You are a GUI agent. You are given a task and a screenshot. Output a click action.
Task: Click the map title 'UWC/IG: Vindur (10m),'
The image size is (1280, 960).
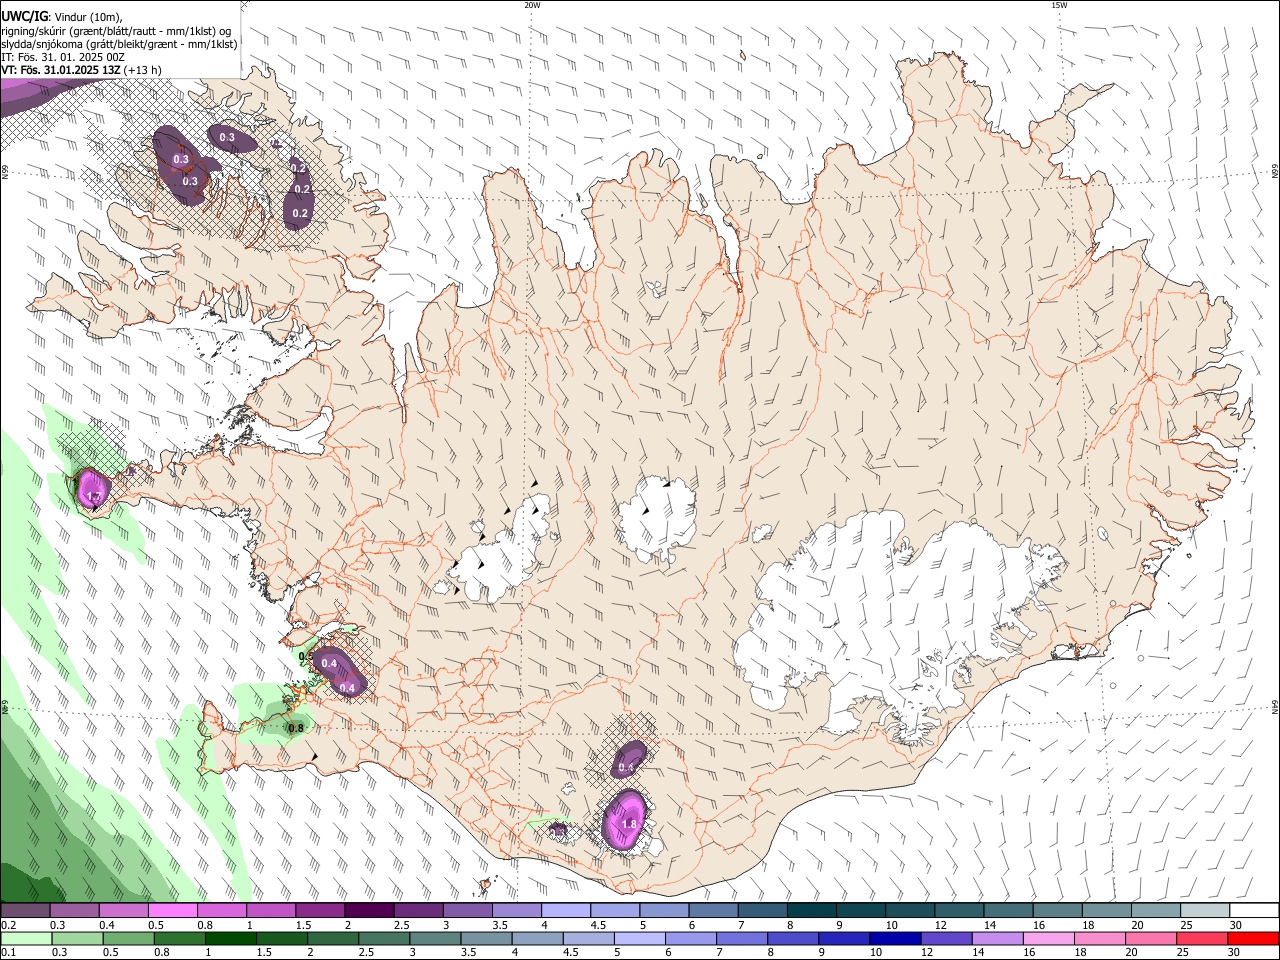(61, 17)
